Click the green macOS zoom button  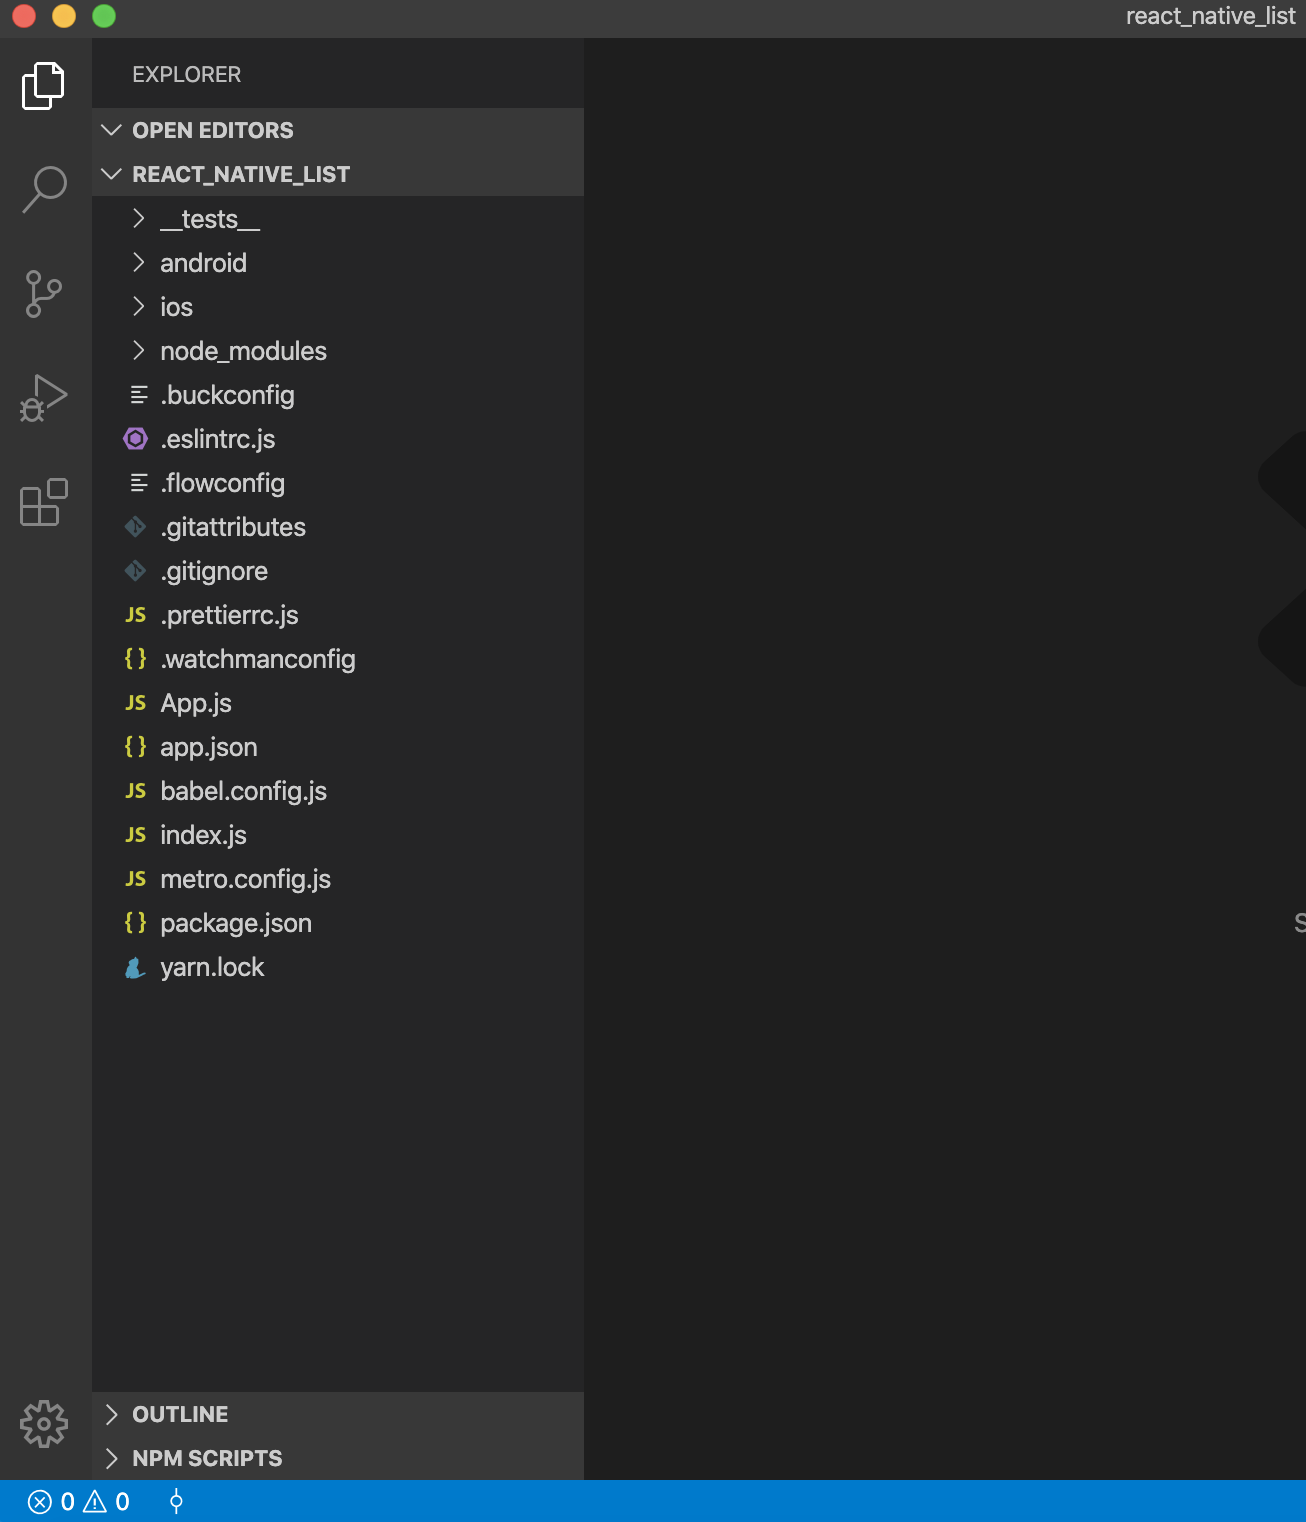click(x=104, y=16)
